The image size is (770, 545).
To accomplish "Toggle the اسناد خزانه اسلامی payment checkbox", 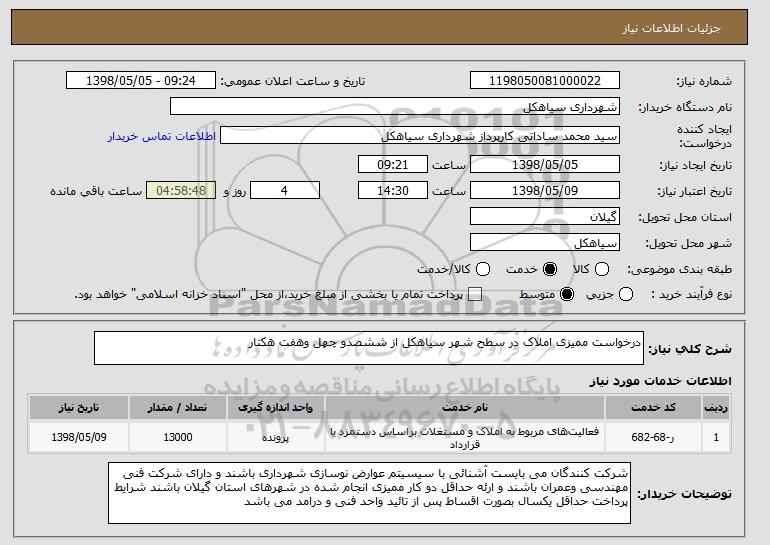I will (475, 295).
